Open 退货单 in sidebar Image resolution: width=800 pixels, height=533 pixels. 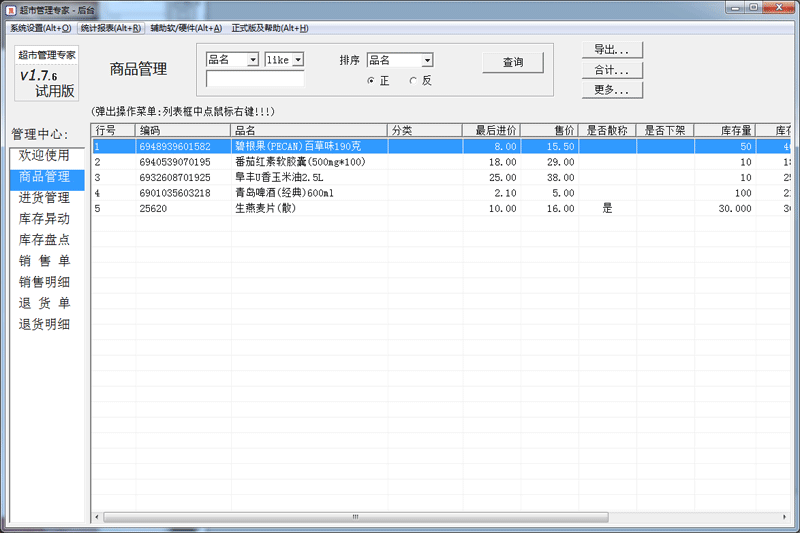pyautogui.click(x=44, y=303)
